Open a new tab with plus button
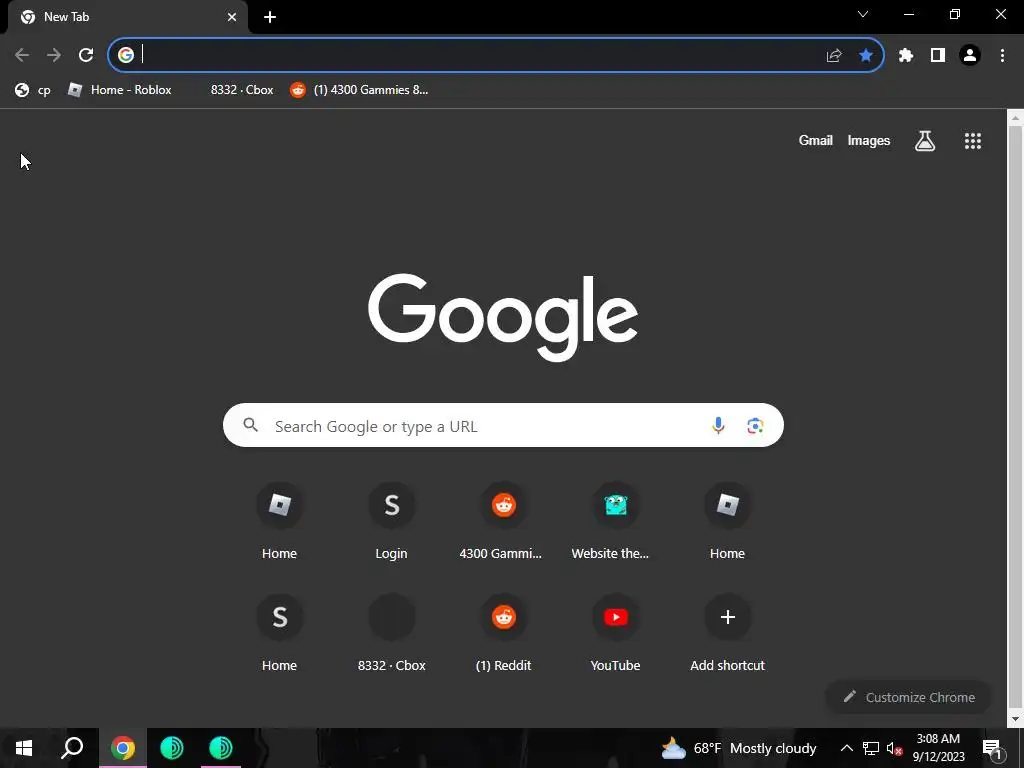This screenshot has width=1024, height=768. pyautogui.click(x=270, y=17)
